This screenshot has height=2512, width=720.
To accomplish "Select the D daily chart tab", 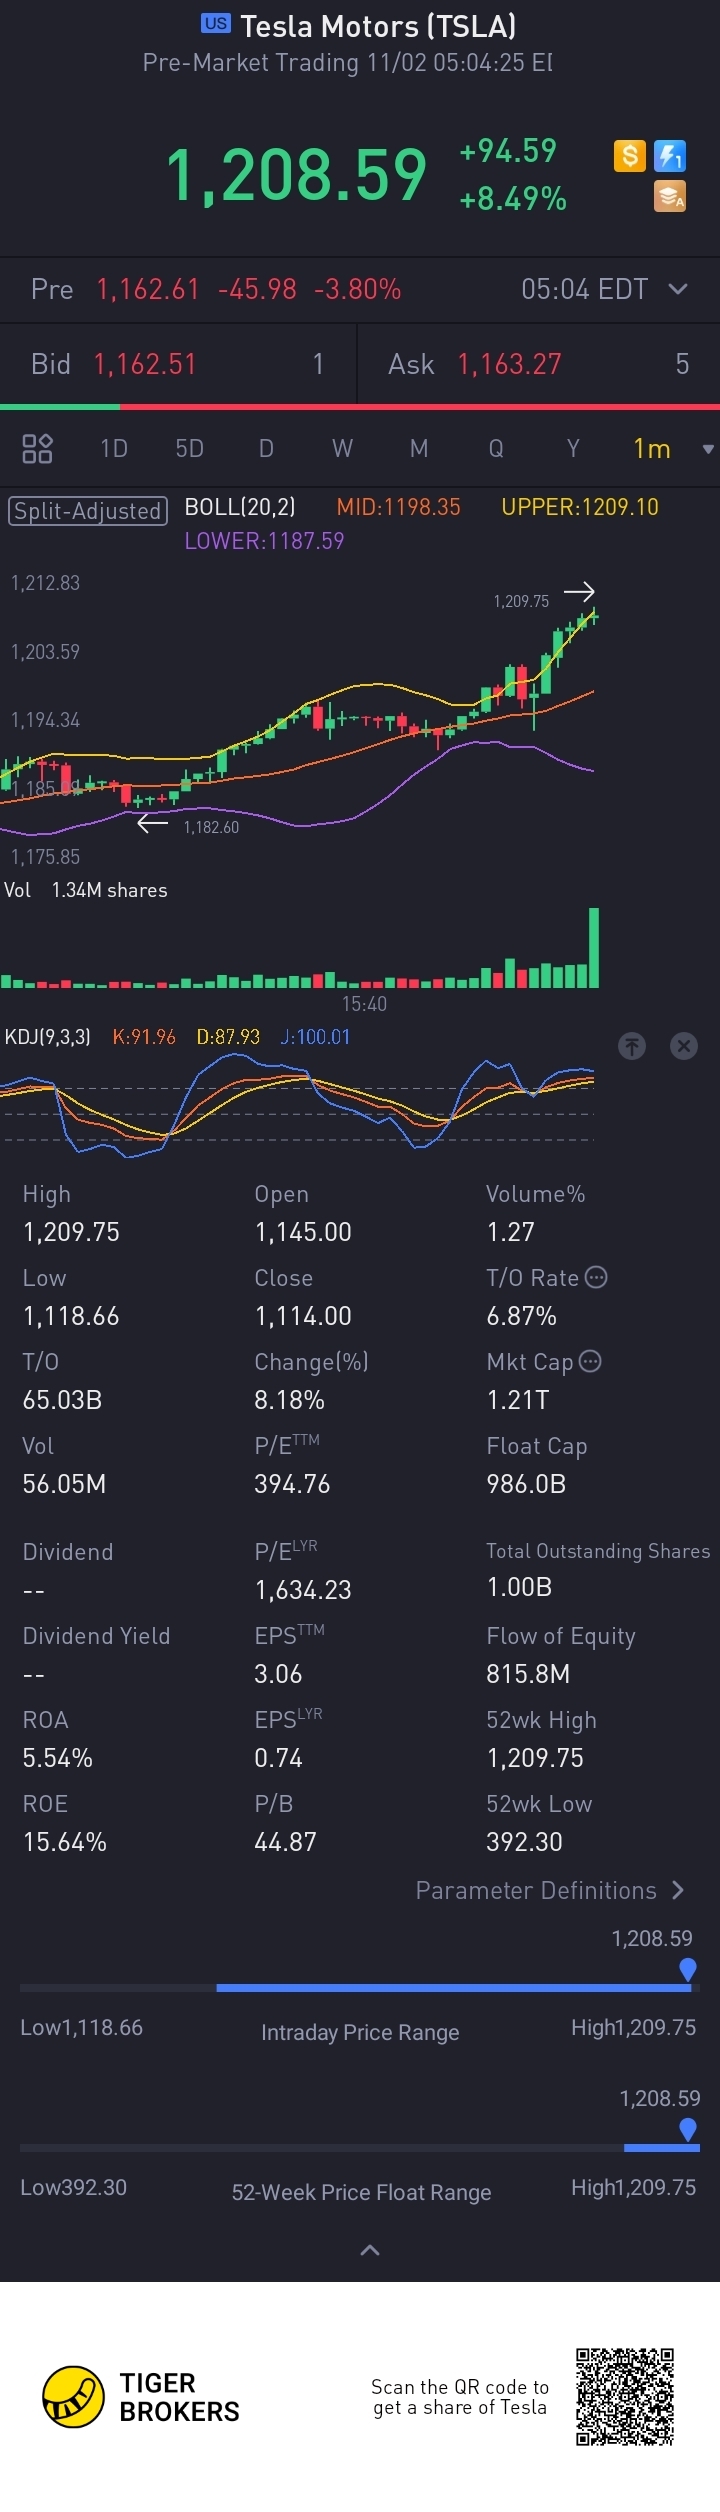I will tap(266, 448).
